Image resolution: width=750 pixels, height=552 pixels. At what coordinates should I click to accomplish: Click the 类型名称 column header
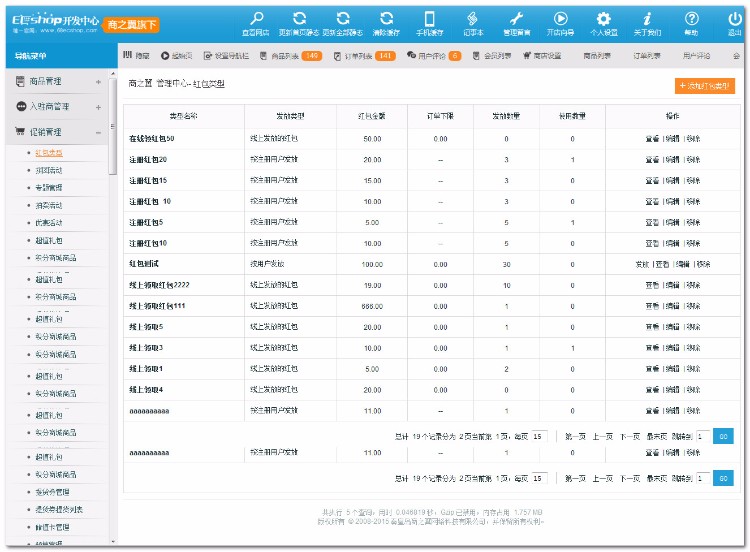pos(184,116)
